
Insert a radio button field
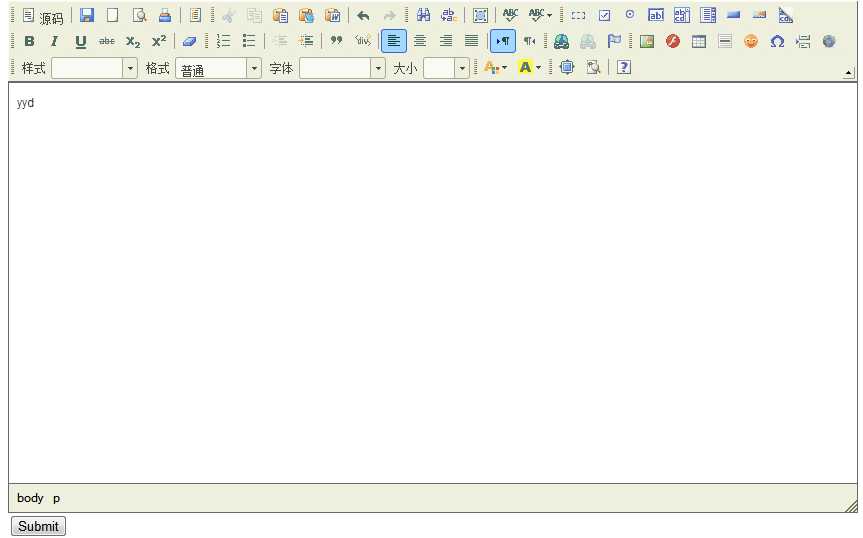[630, 15]
